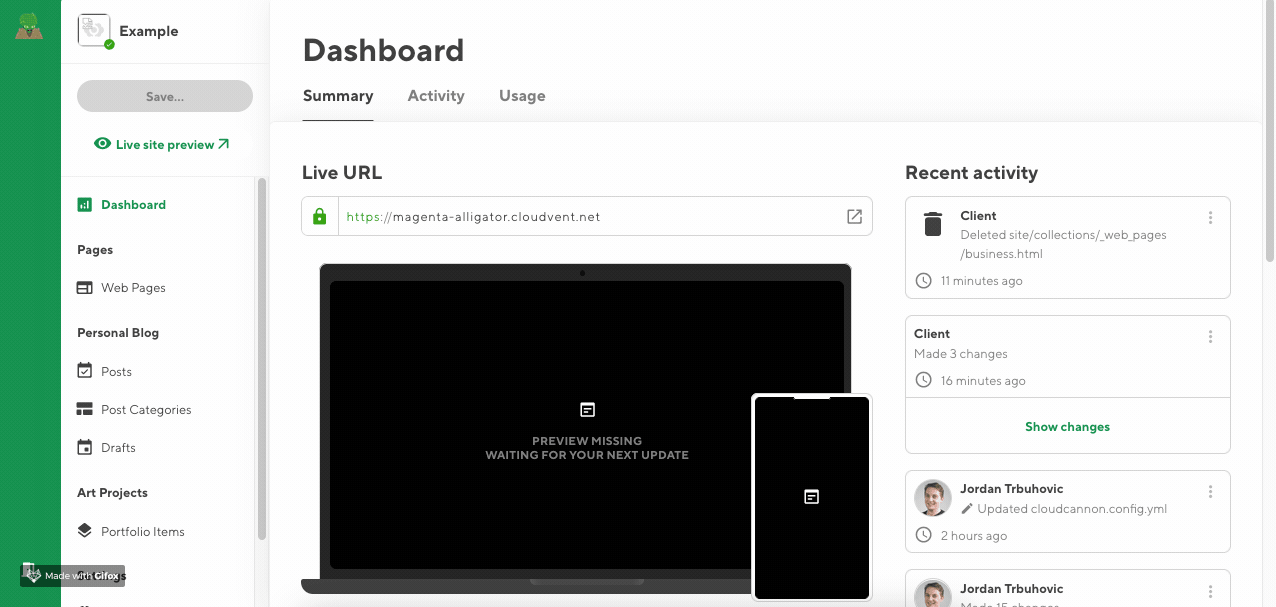Click the '11 minutes ago' timestamp
Viewport: 1276px width, 607px height.
coord(981,281)
